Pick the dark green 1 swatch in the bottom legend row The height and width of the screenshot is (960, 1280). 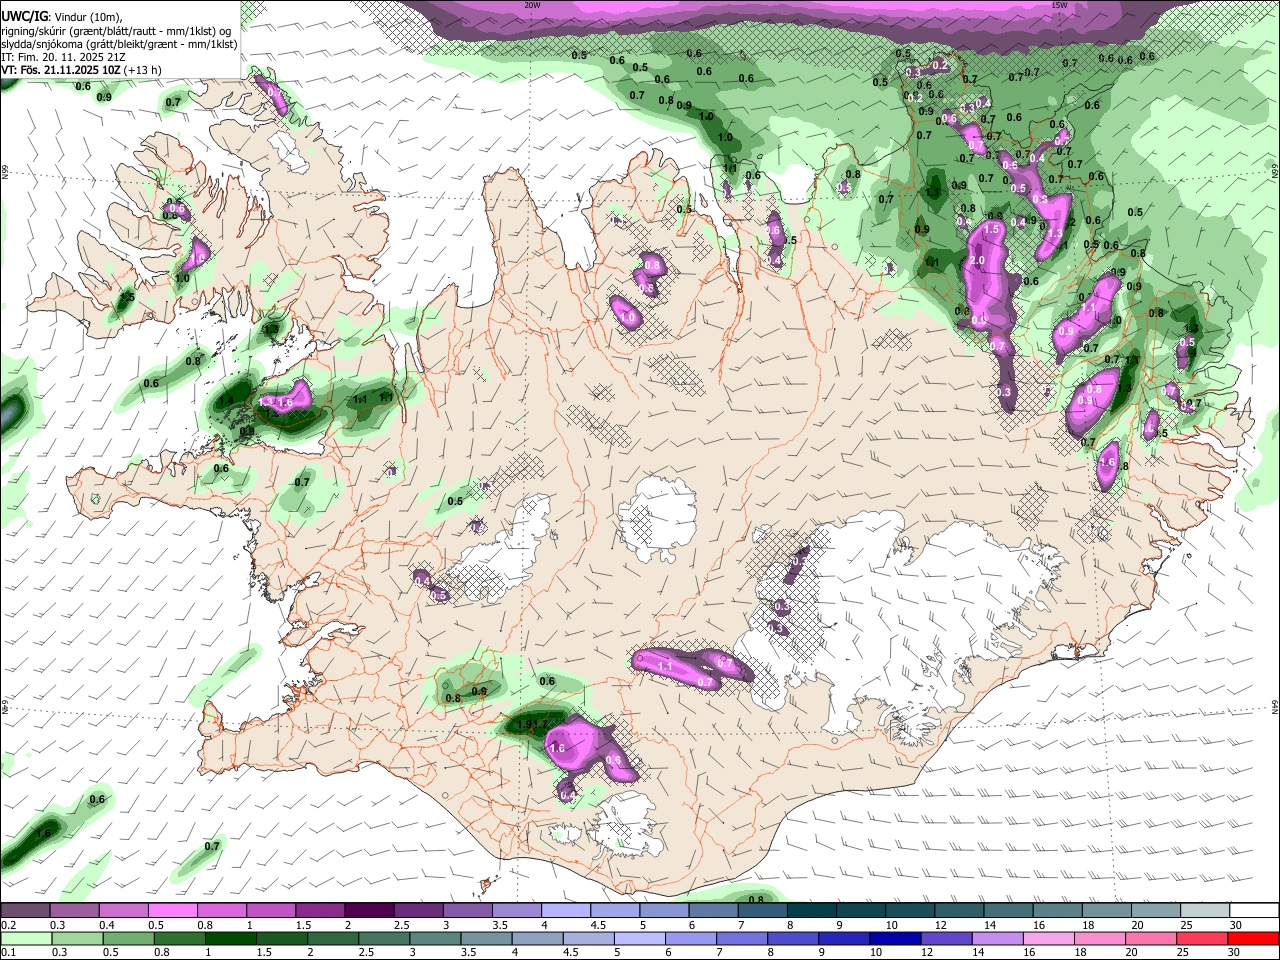click(x=231, y=938)
